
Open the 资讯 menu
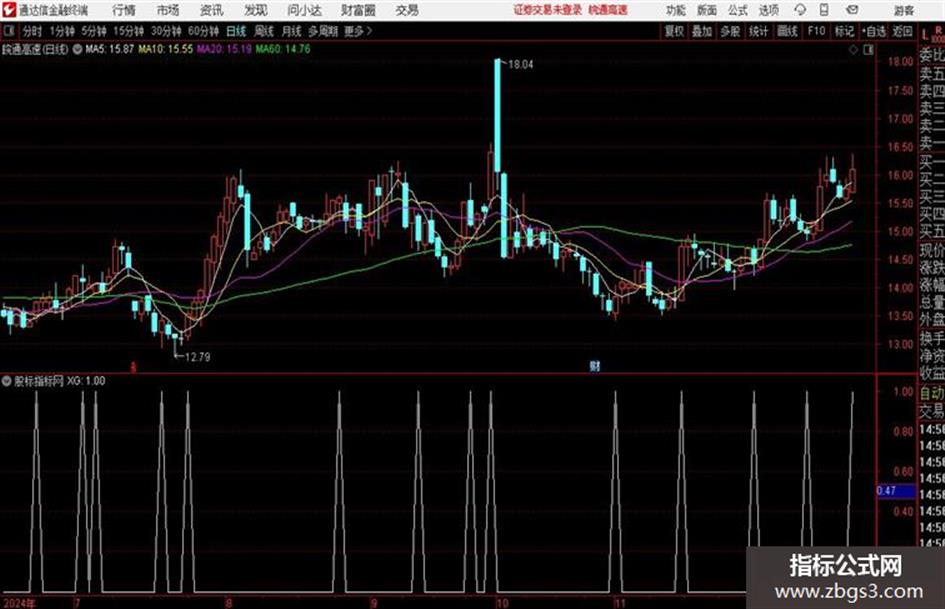212,10
